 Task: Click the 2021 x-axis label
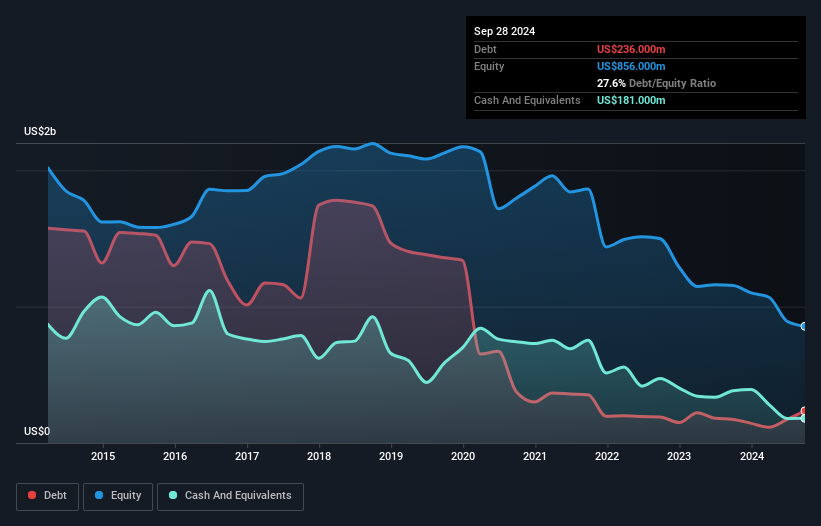(x=535, y=456)
